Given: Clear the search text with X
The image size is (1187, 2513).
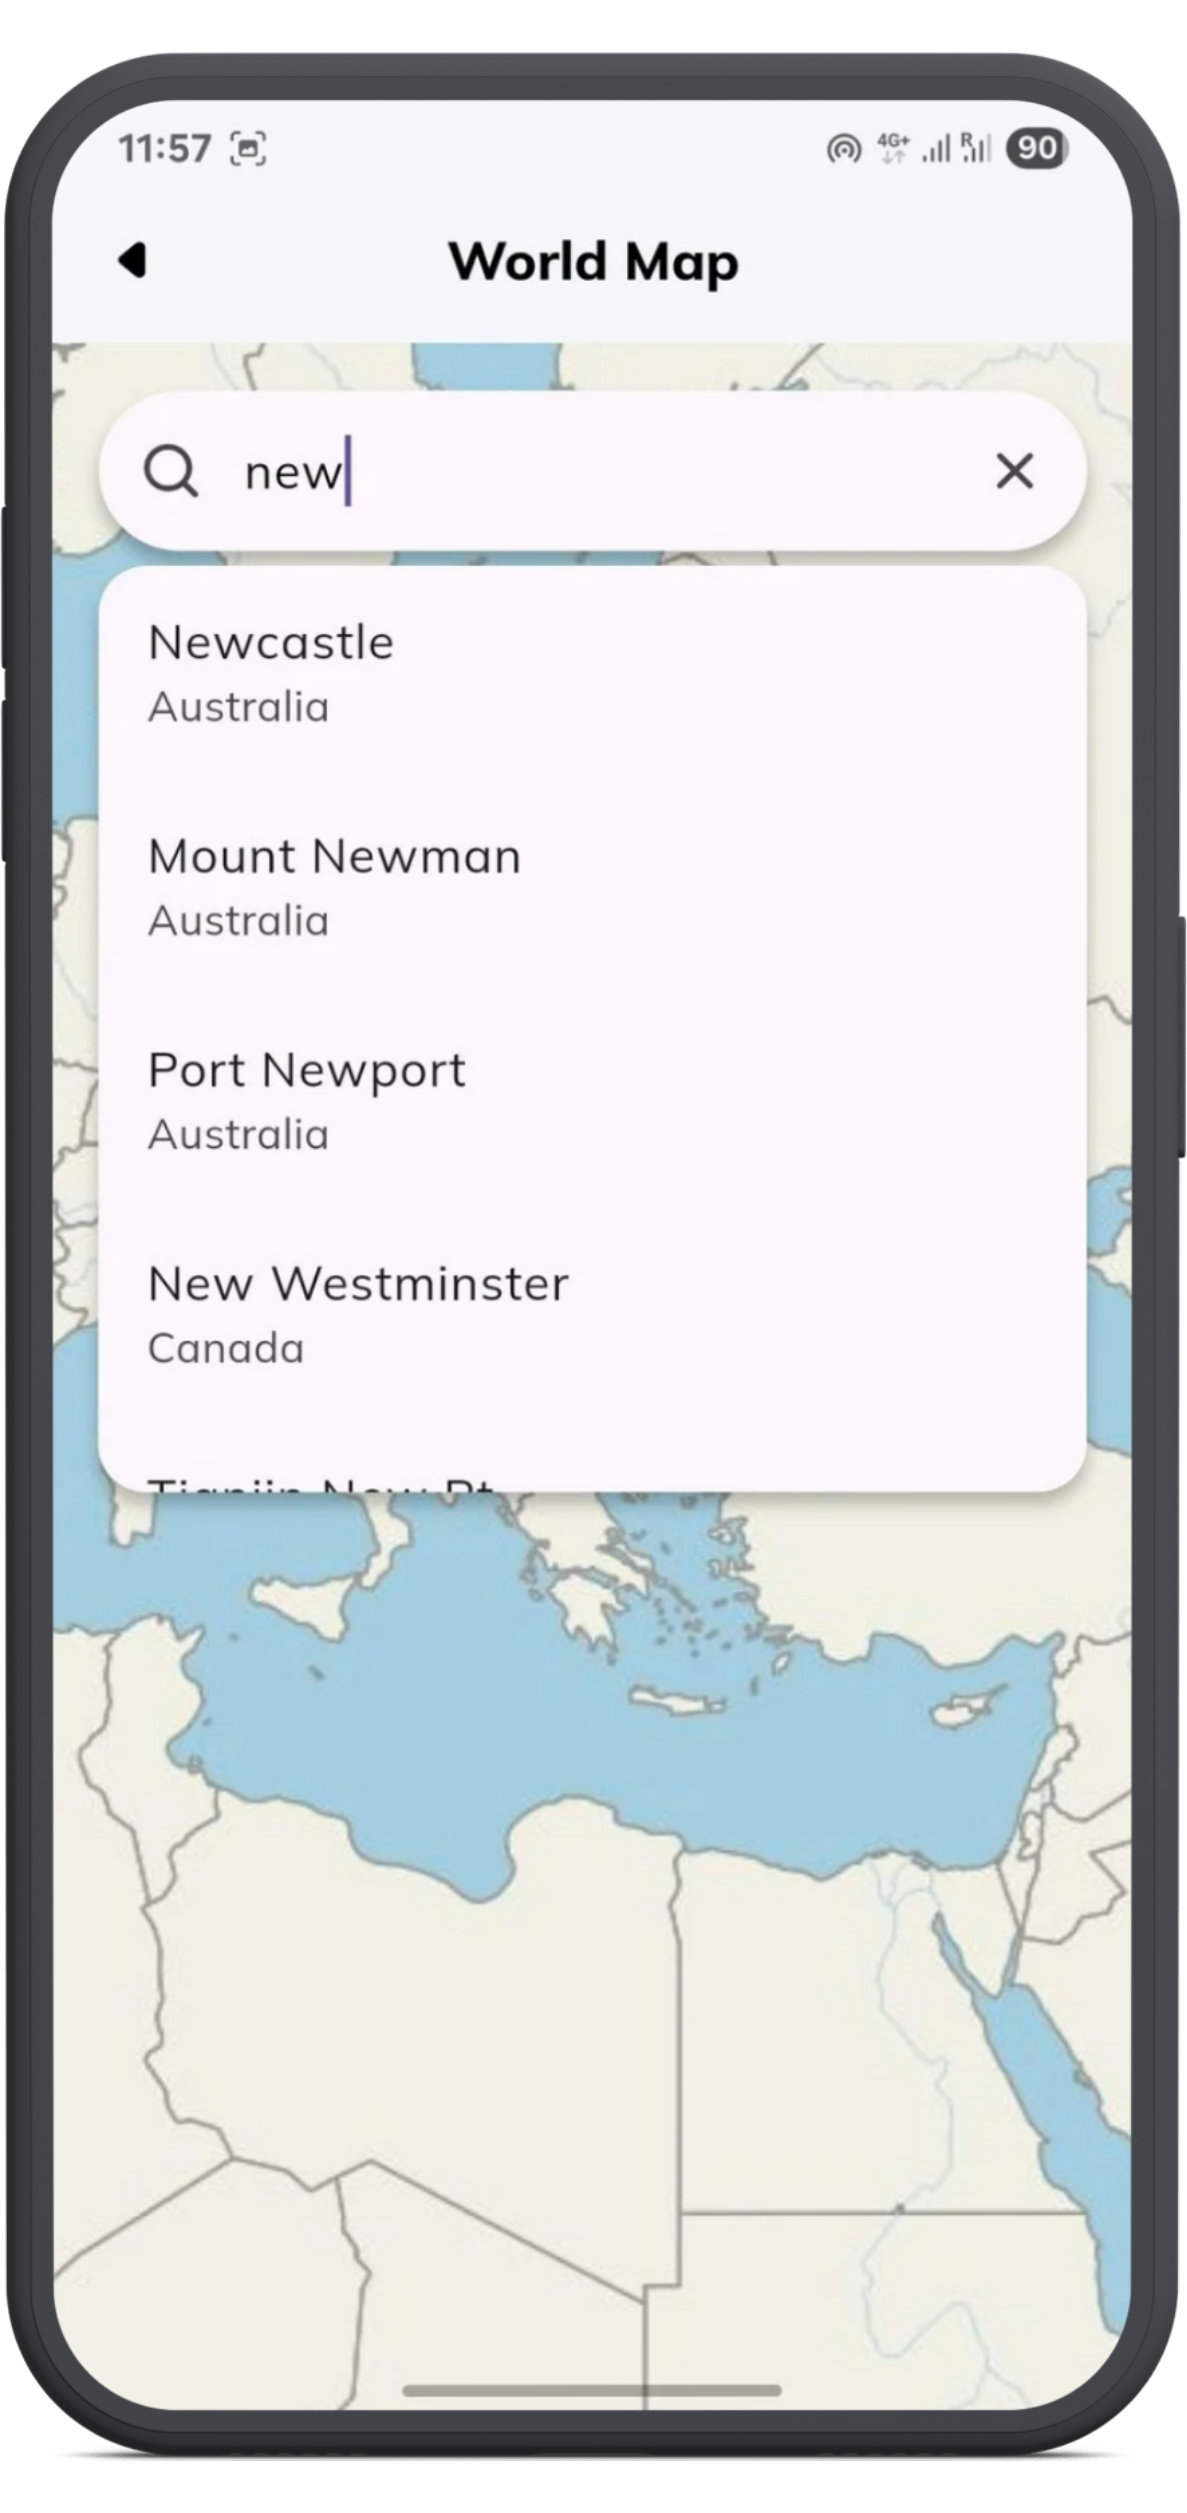Looking at the screenshot, I should (x=1014, y=471).
